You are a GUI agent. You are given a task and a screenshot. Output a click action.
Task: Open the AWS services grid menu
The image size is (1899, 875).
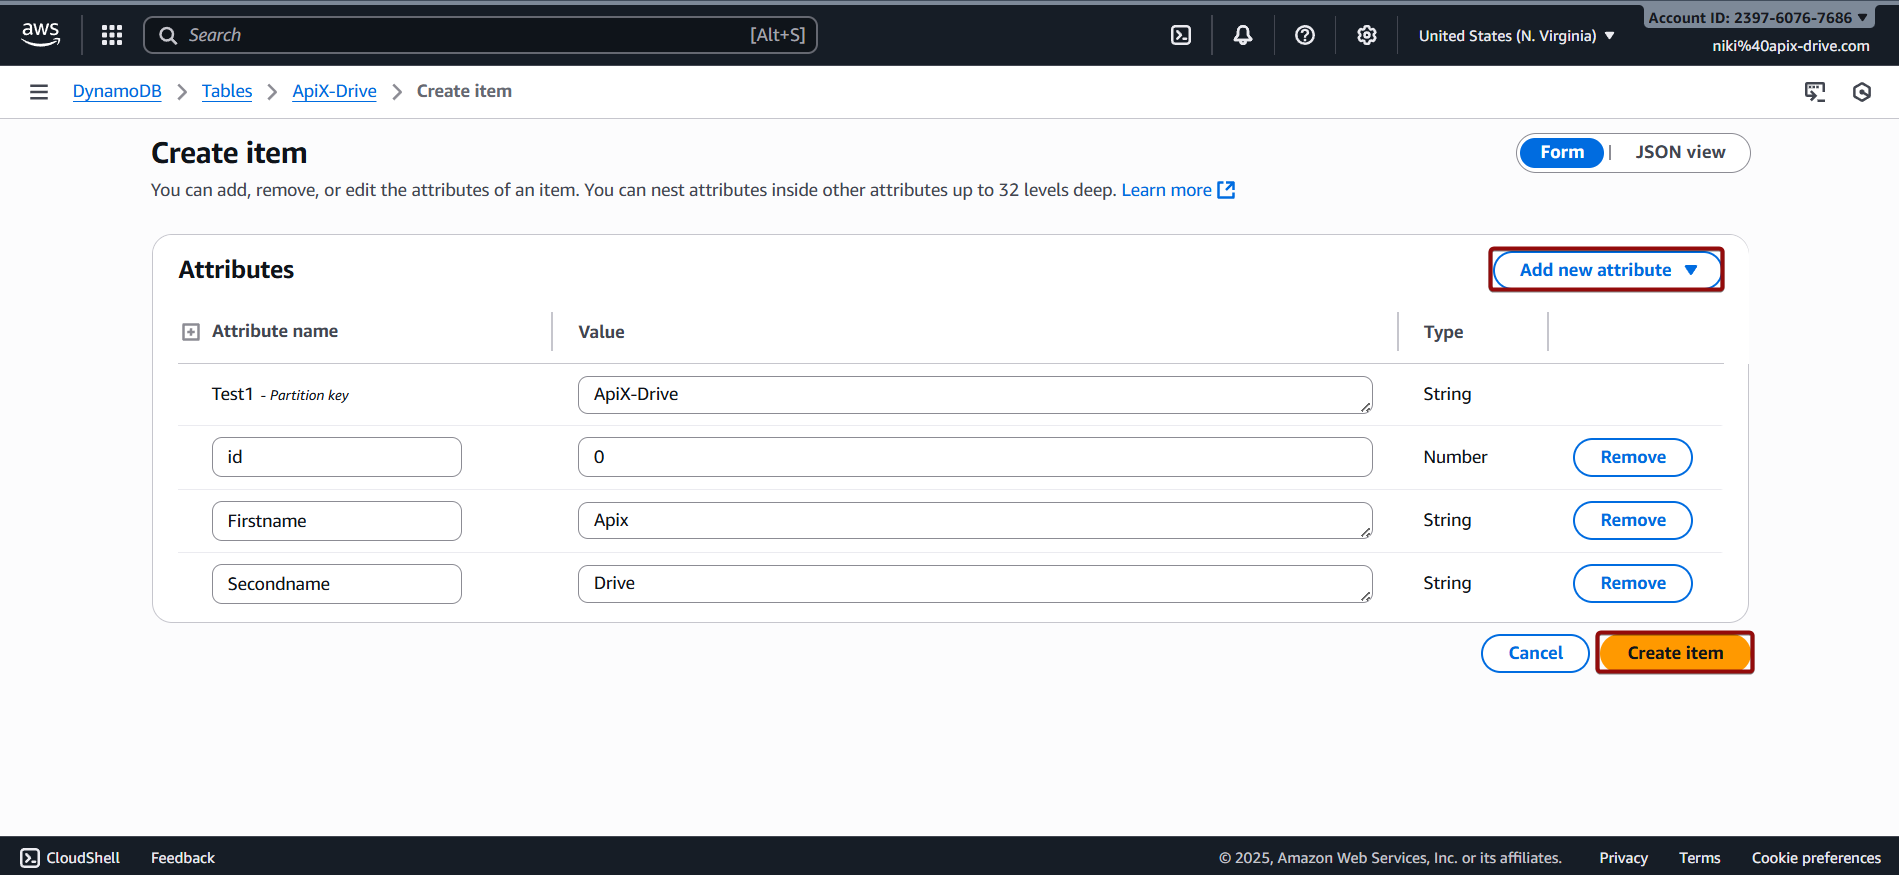112,35
